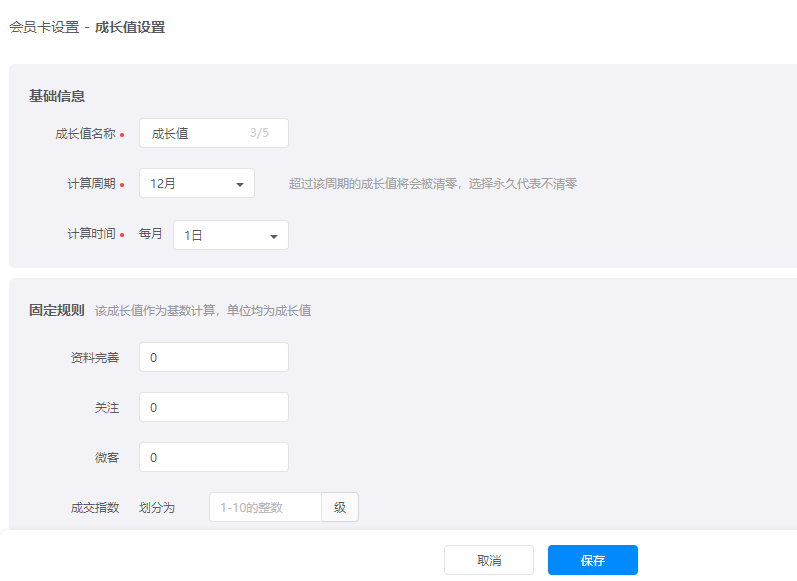Click the 微客 value field
The height and width of the screenshot is (581, 797).
click(x=214, y=456)
